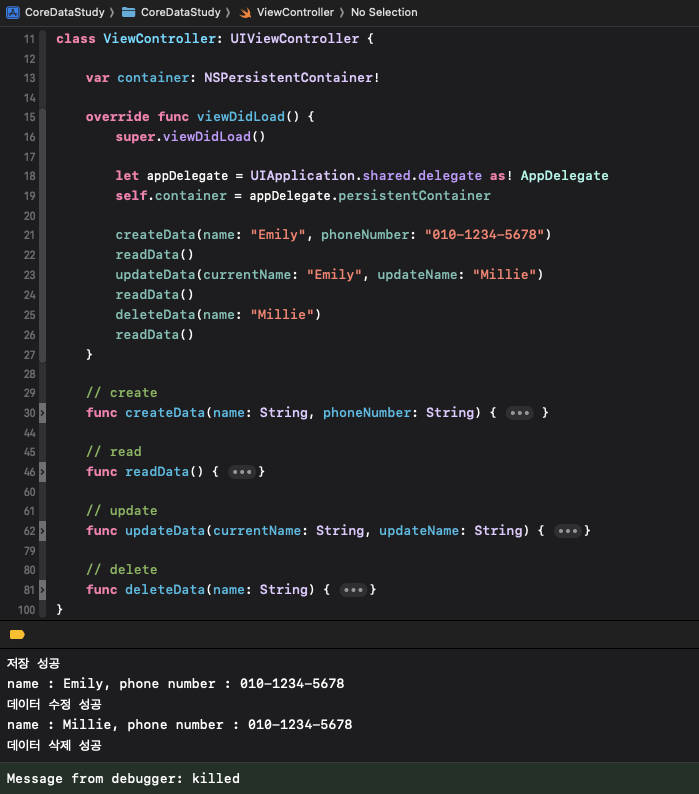Click the viewDidLoad override function name
699x794 pixels.
241,117
